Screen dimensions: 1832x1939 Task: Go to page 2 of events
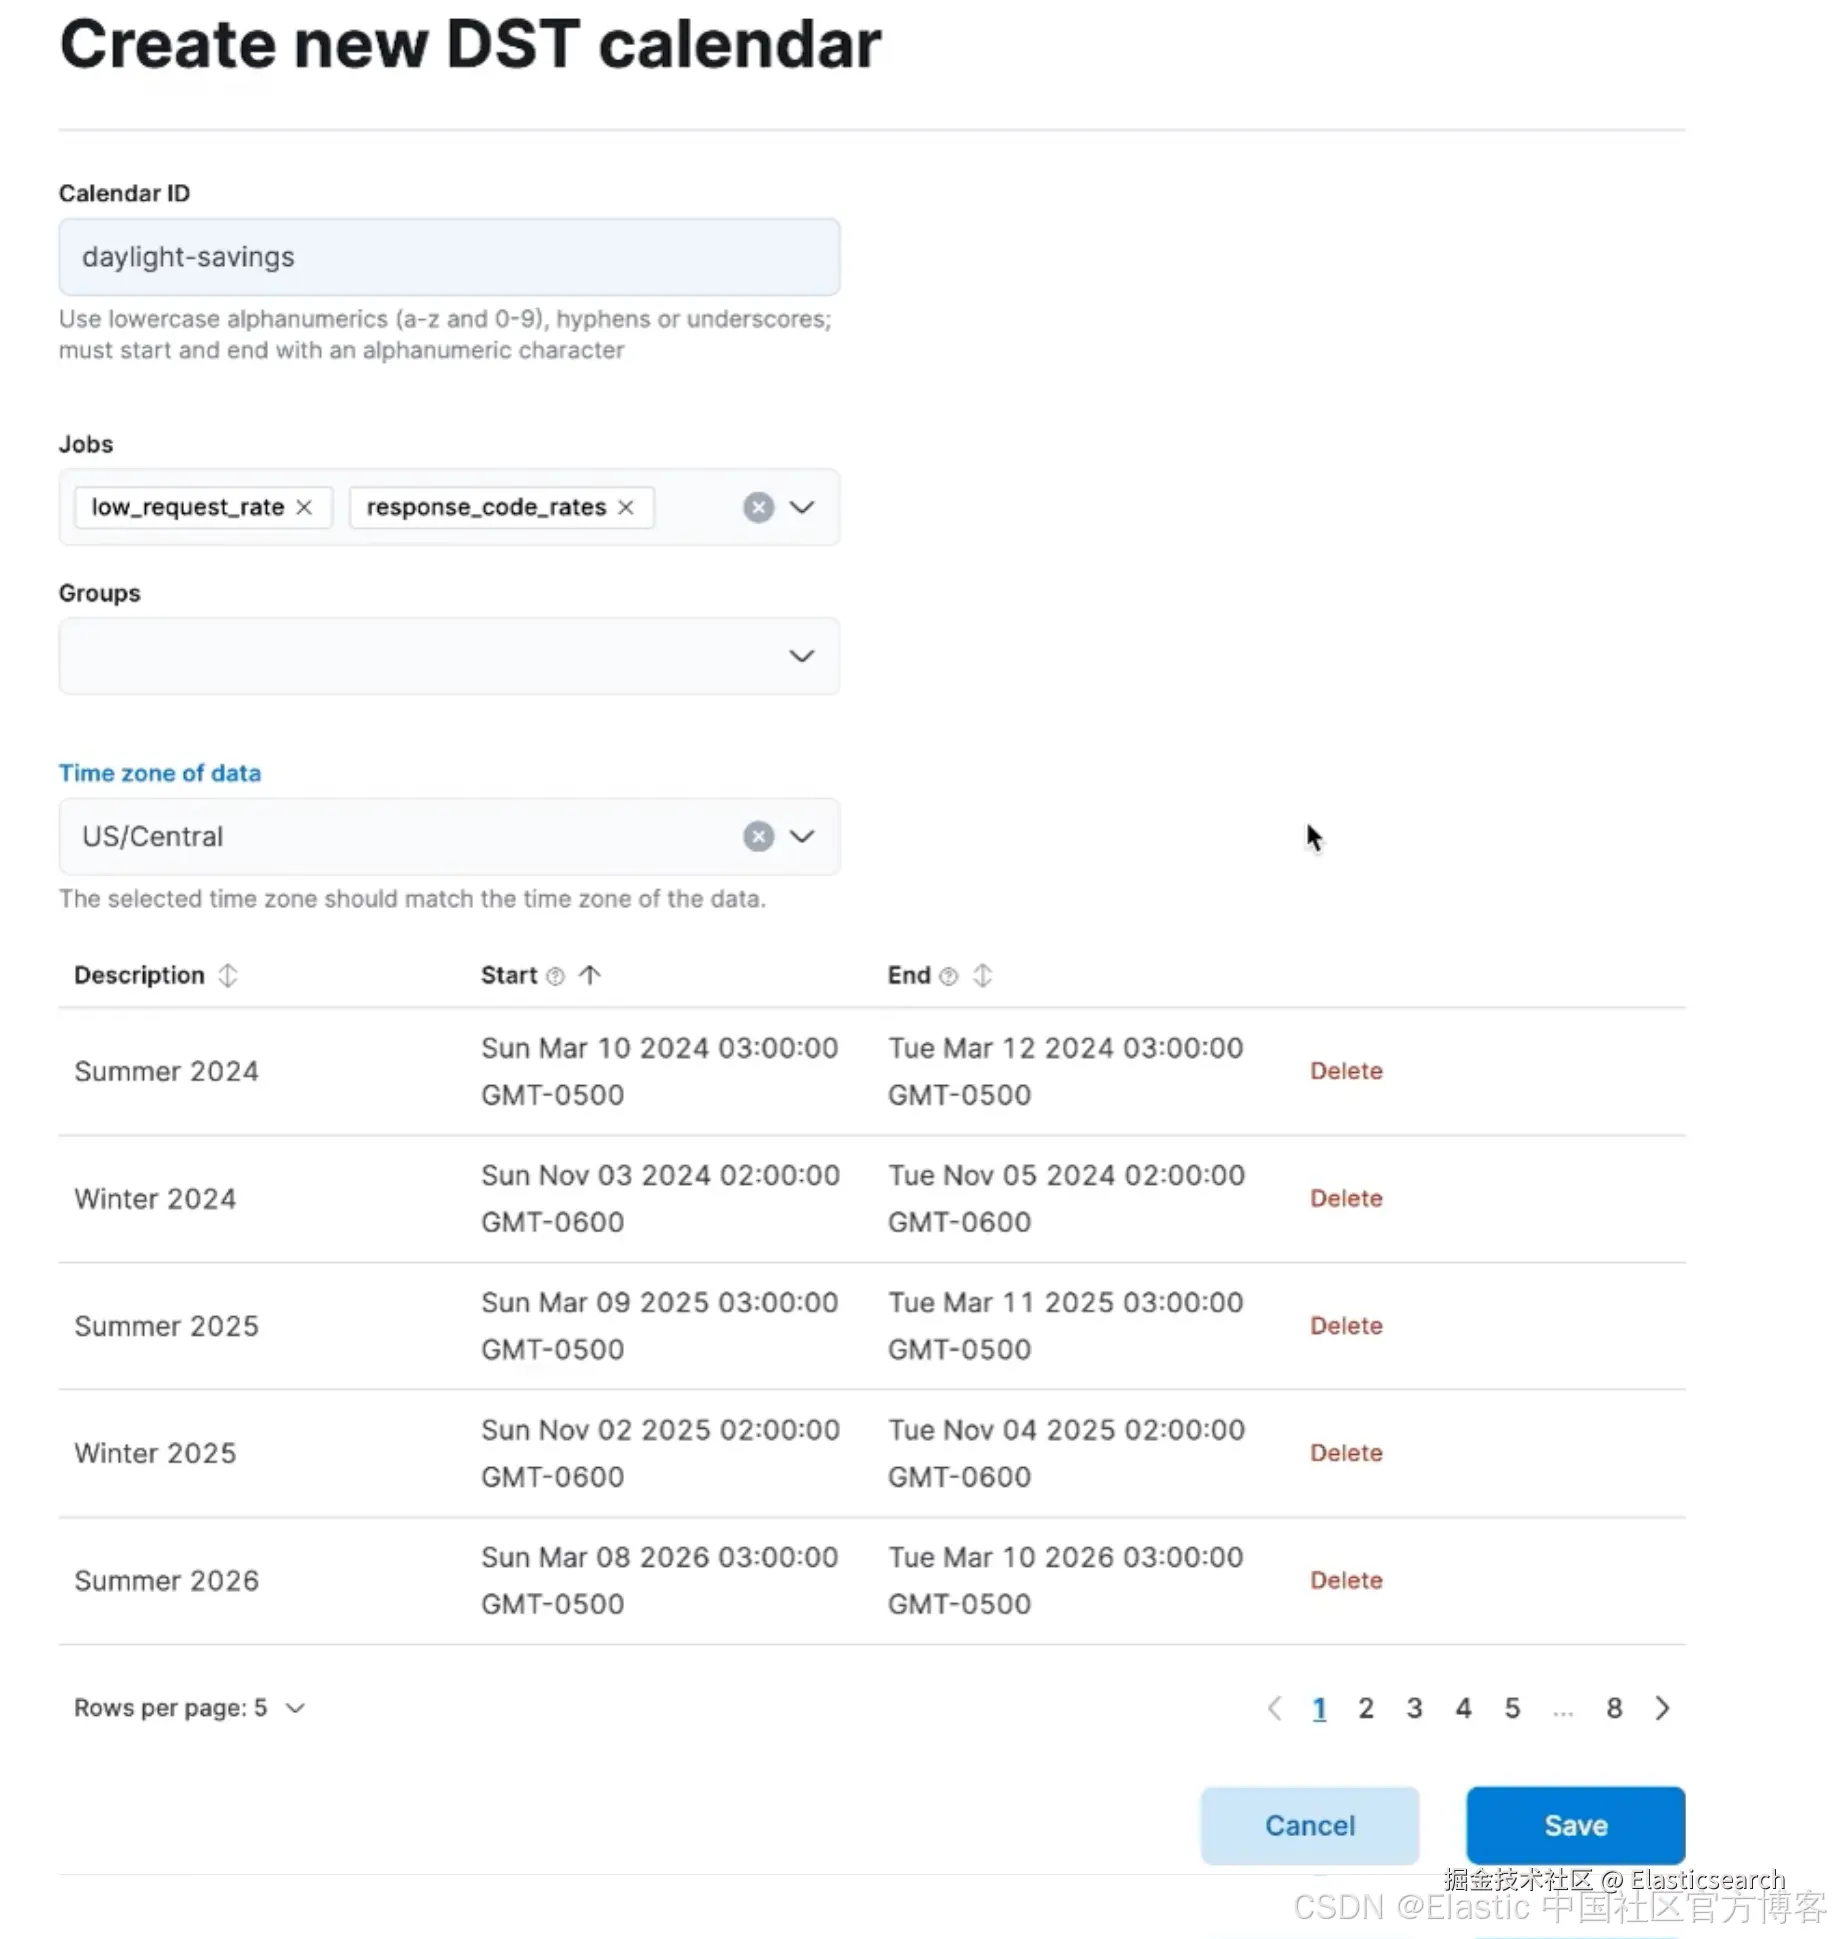coord(1366,1708)
